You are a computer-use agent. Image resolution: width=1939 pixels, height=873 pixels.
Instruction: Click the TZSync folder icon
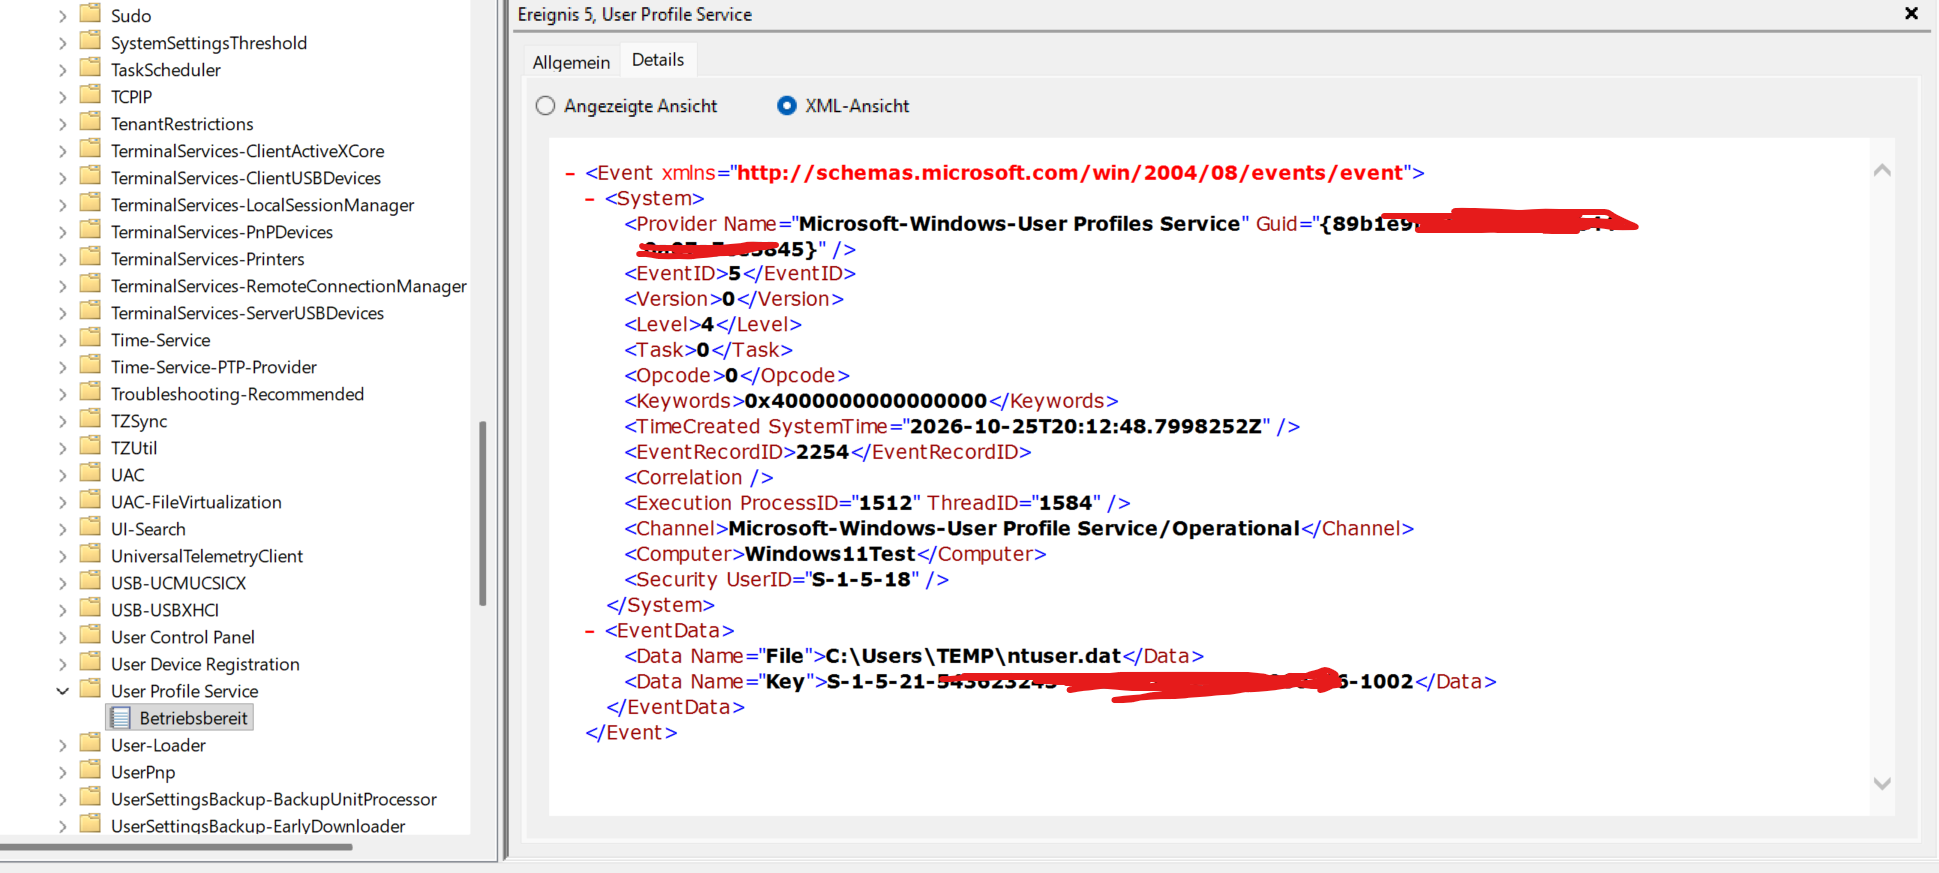click(91, 419)
